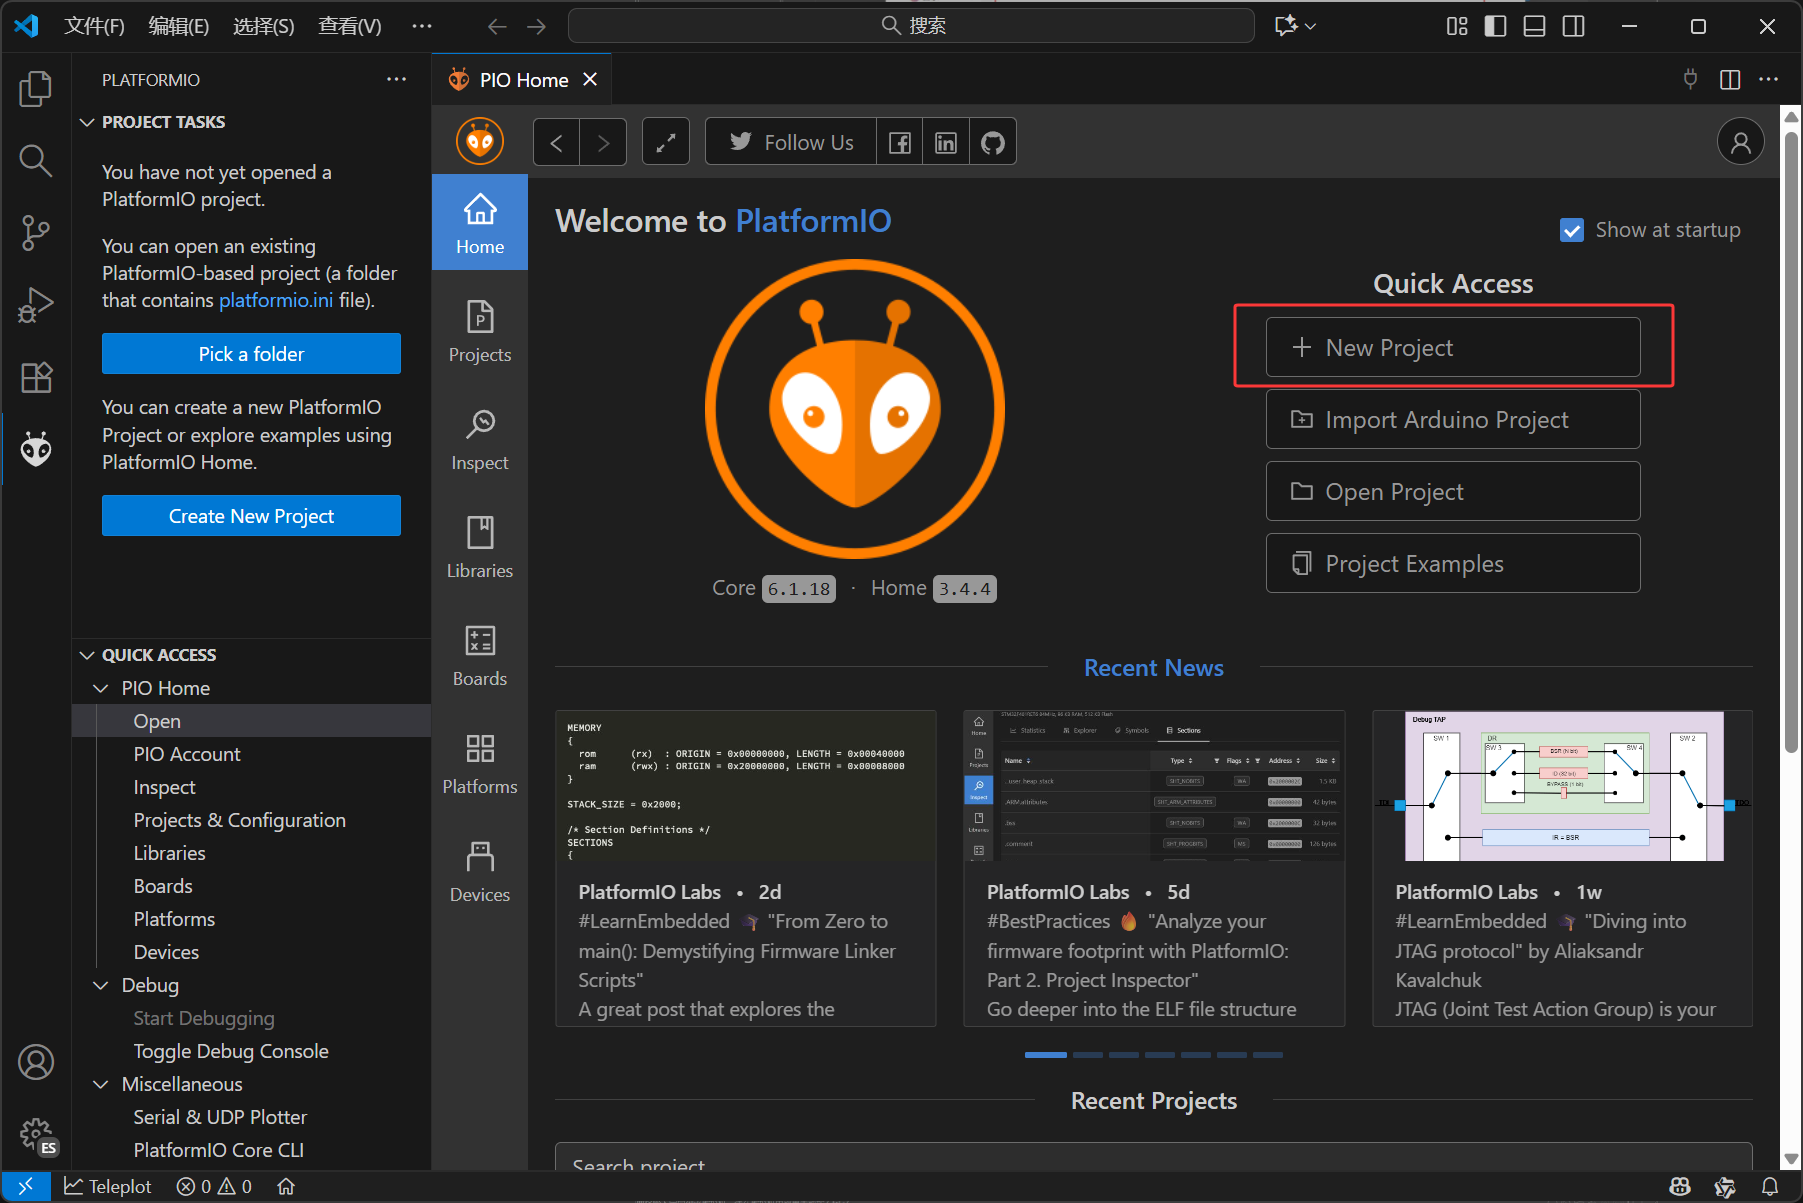Open PlatformIO GitHub page icon
Viewport: 1803px width, 1203px height.
[x=993, y=142]
